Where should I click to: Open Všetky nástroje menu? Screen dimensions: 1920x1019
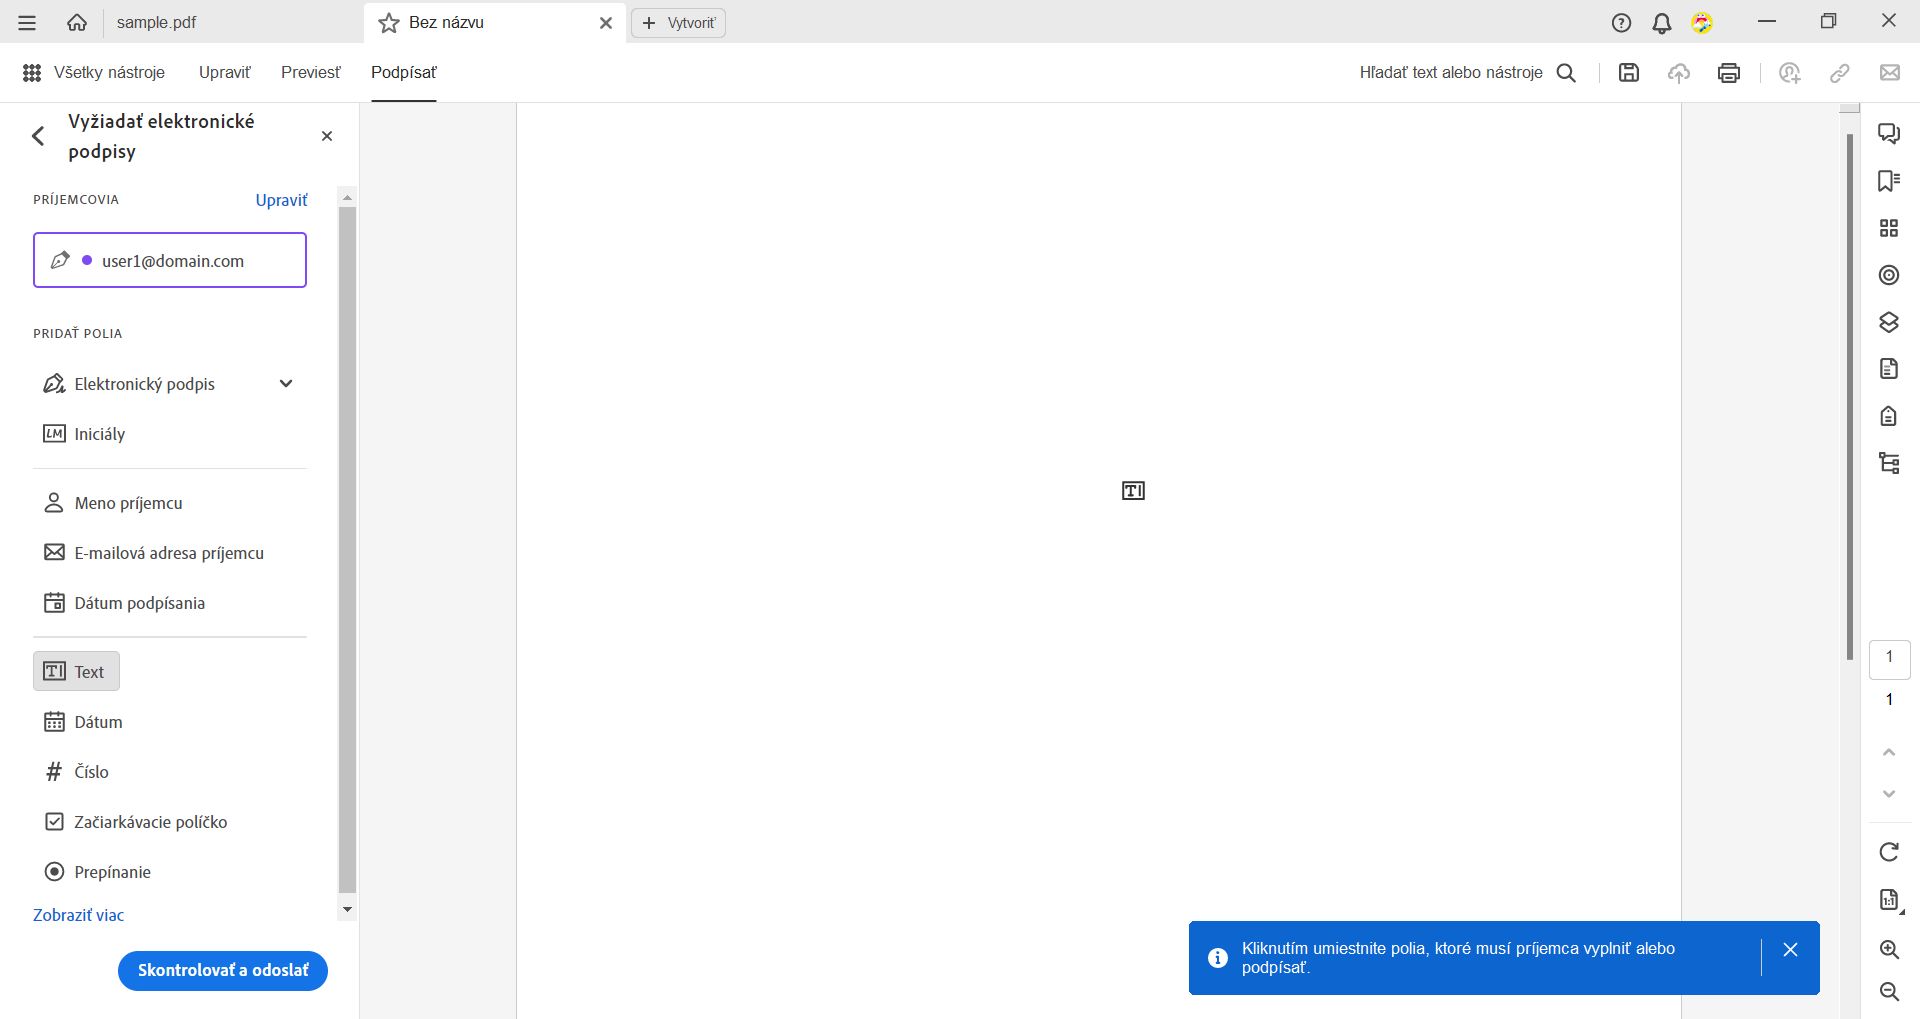tap(94, 72)
